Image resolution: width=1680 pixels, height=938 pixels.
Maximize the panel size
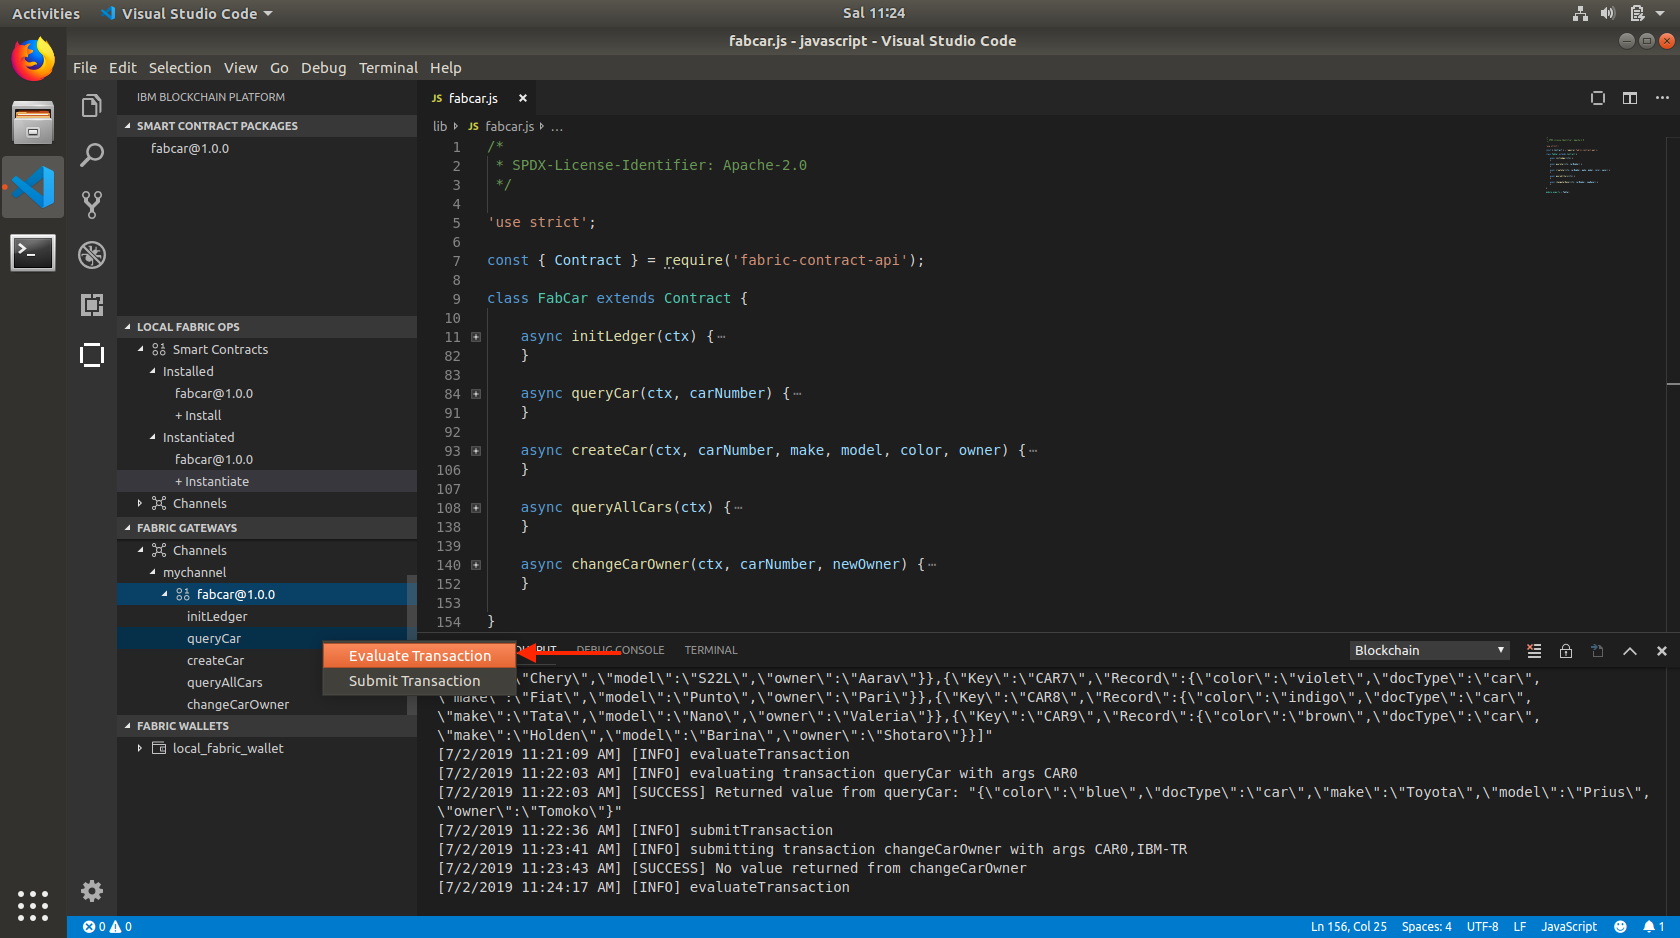(x=1630, y=651)
